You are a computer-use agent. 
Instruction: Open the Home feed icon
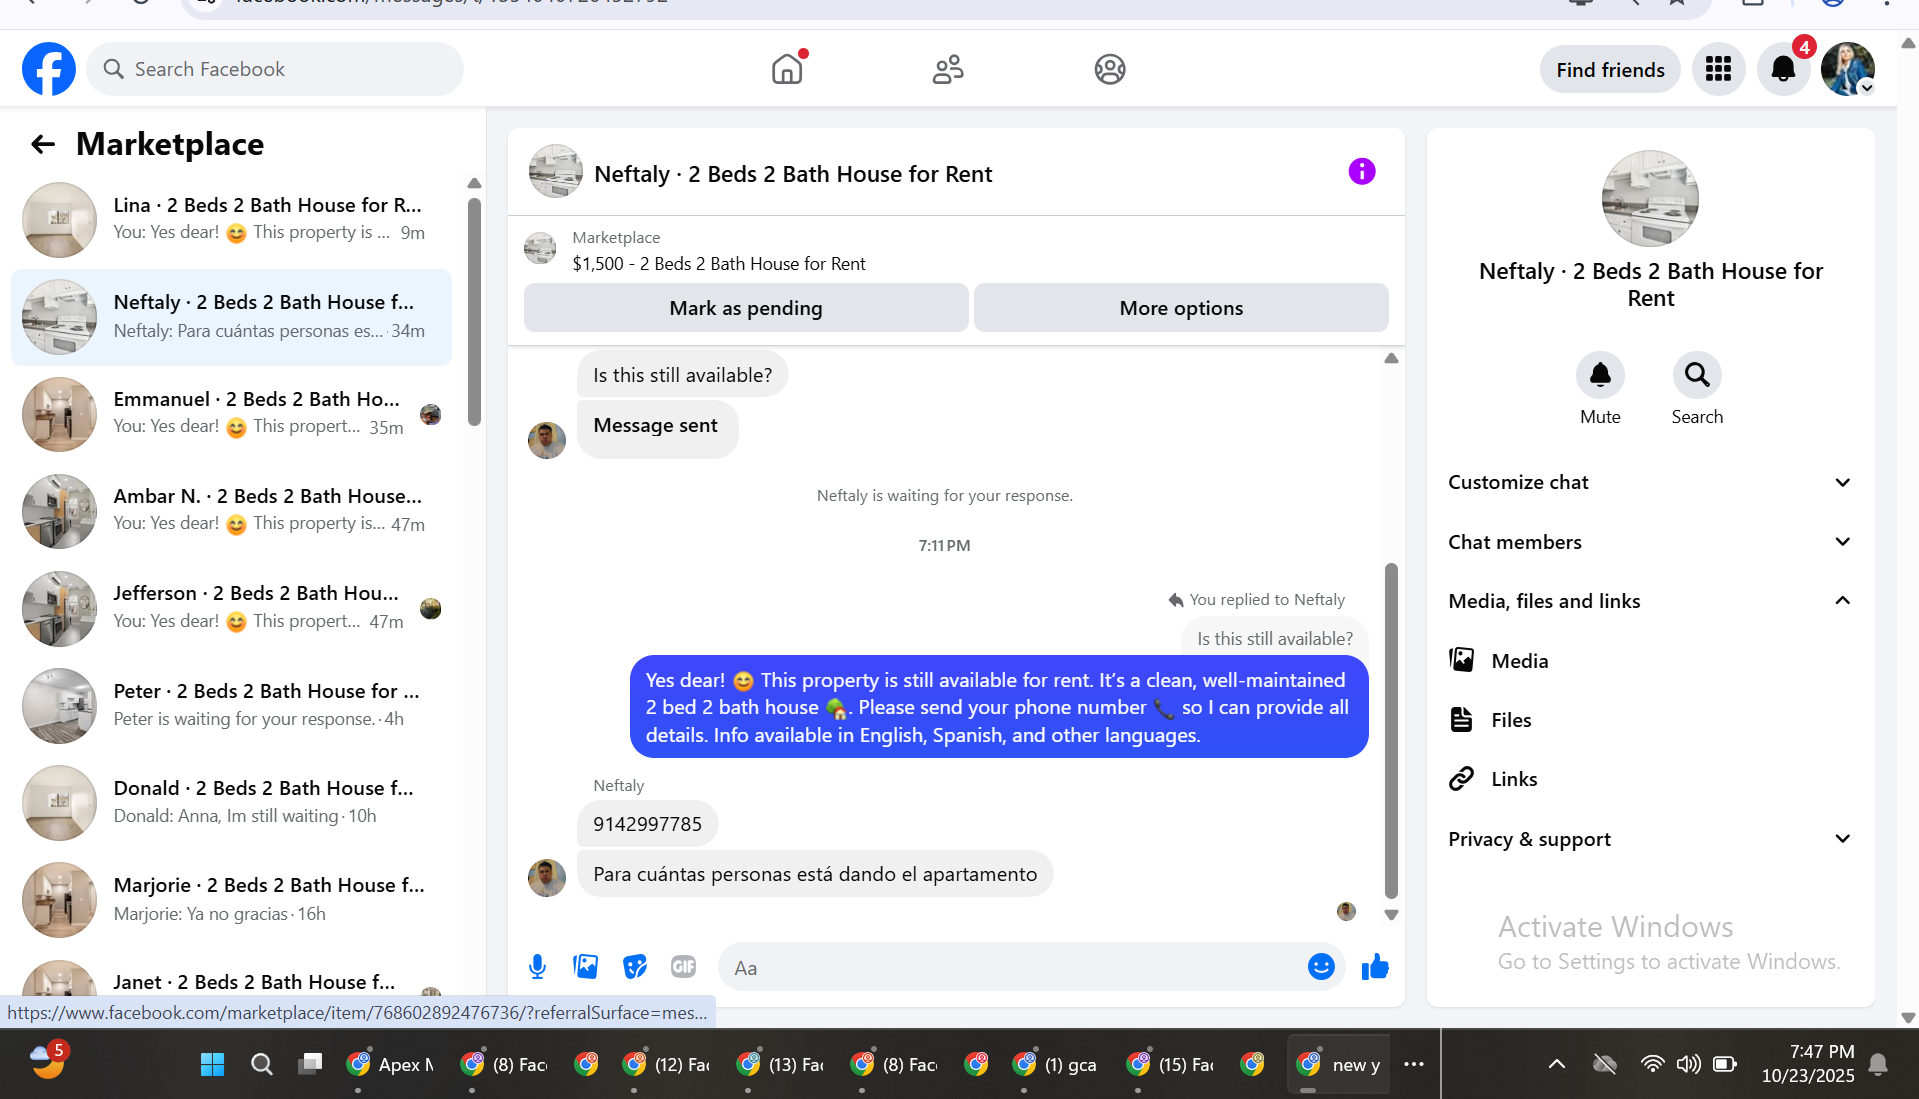pos(787,69)
